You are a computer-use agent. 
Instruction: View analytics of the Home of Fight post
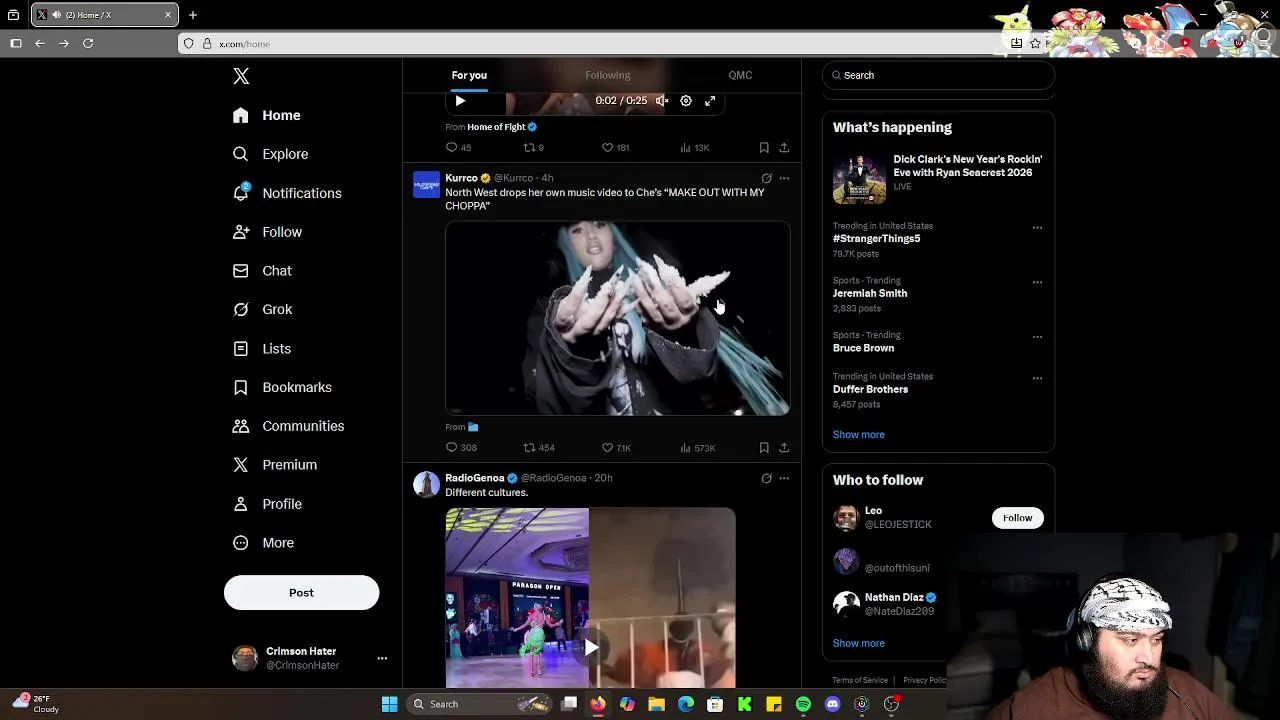(694, 148)
